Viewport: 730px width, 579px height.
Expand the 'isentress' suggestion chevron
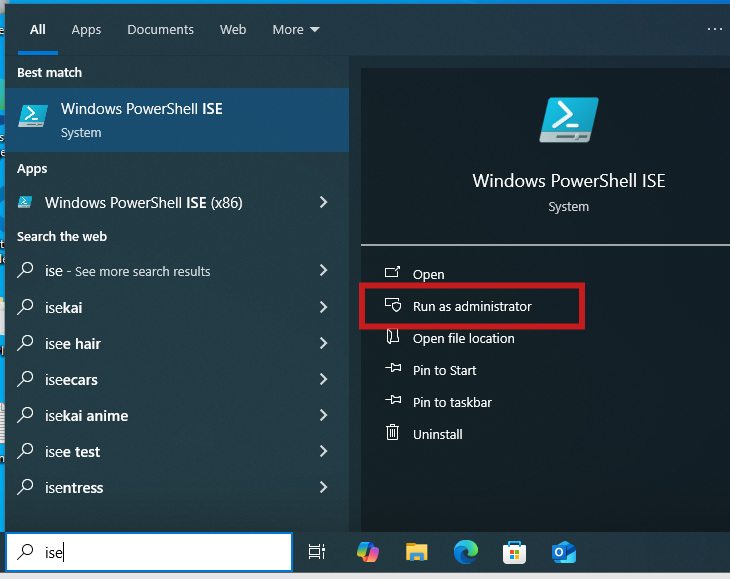tap(324, 487)
